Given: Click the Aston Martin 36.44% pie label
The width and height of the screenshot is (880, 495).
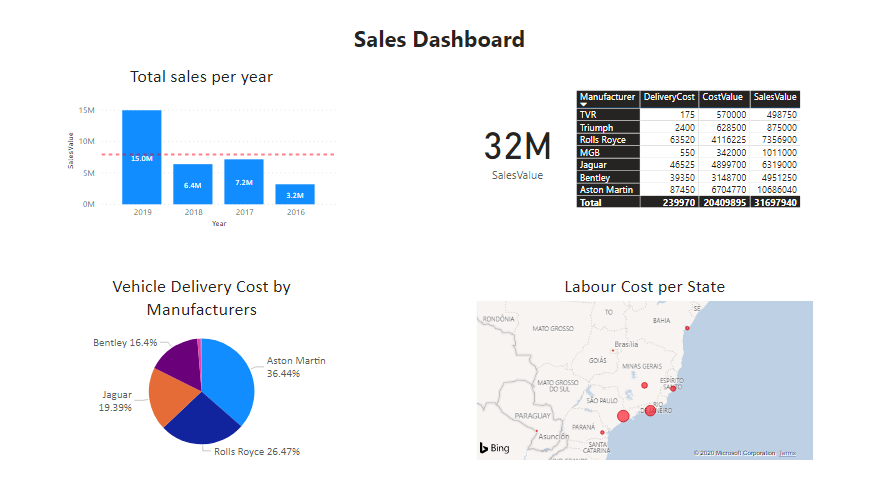Looking at the screenshot, I should [x=296, y=367].
